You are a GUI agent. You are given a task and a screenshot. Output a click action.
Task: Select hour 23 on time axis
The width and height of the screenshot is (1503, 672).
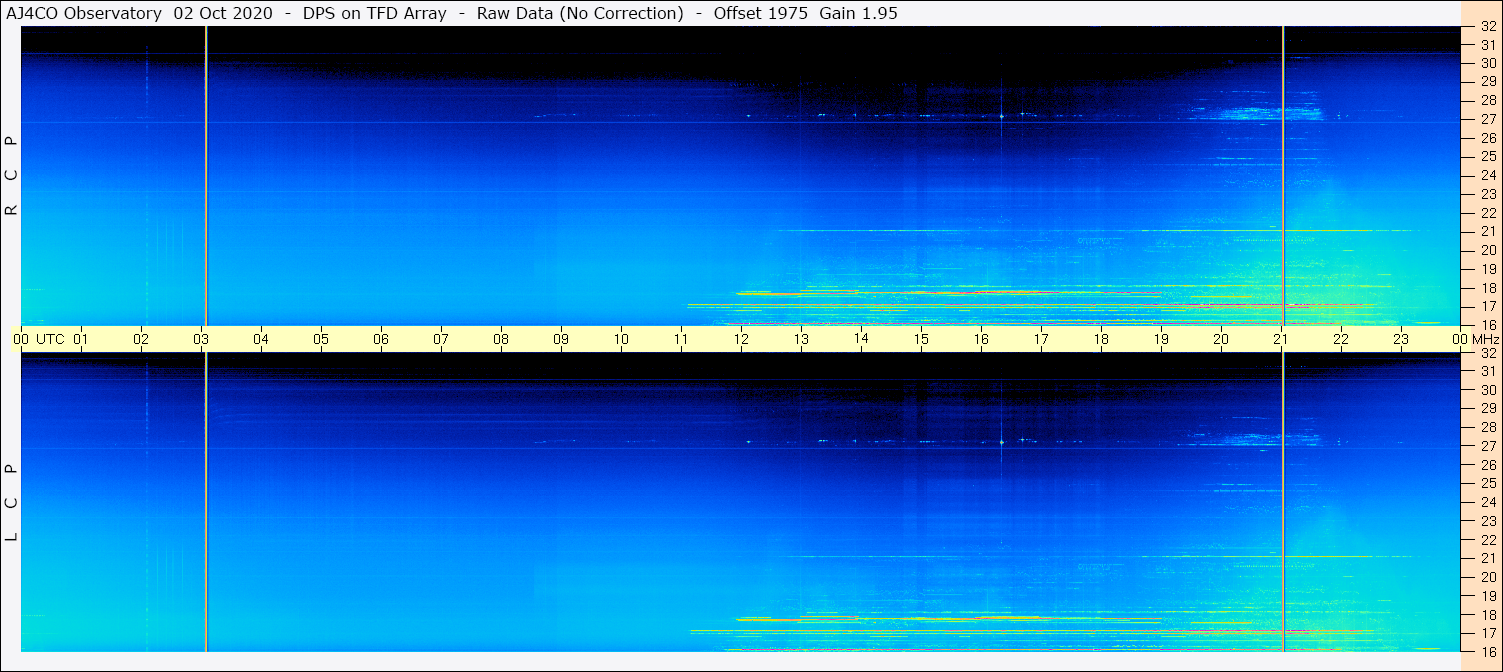pyautogui.click(x=1401, y=339)
